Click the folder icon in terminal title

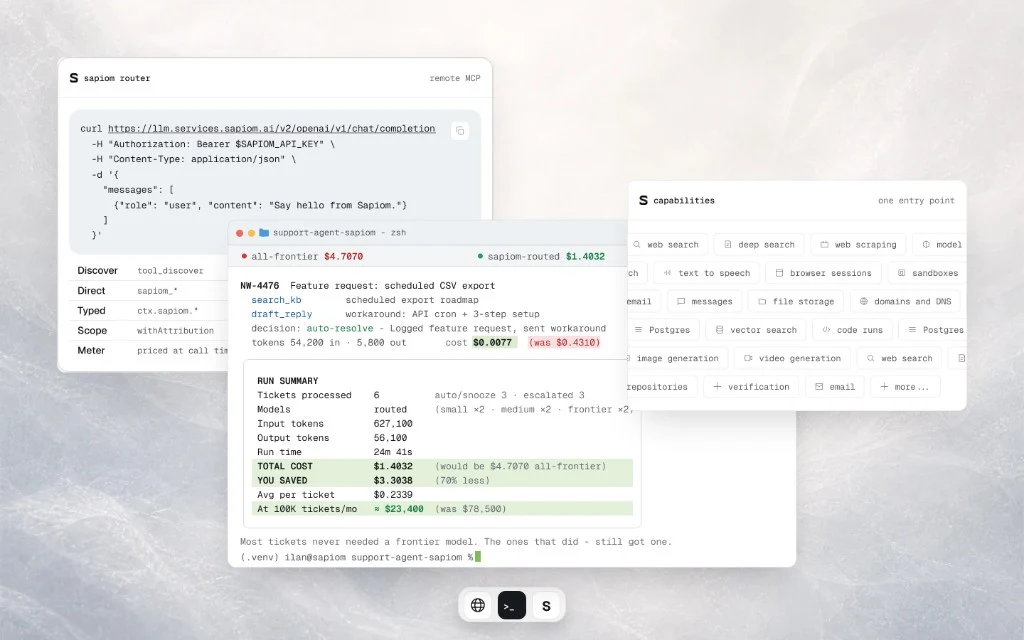pos(264,232)
